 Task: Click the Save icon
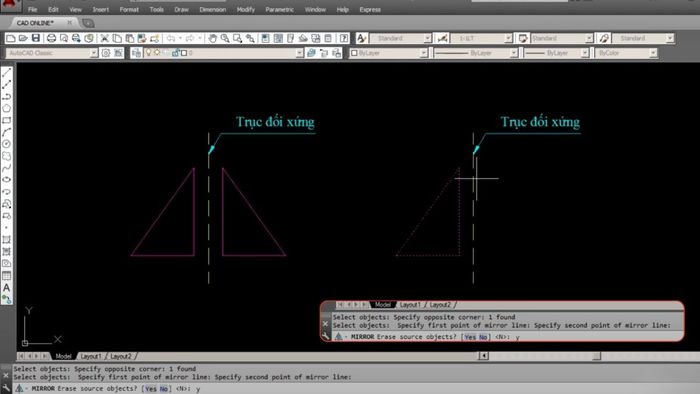[36, 38]
